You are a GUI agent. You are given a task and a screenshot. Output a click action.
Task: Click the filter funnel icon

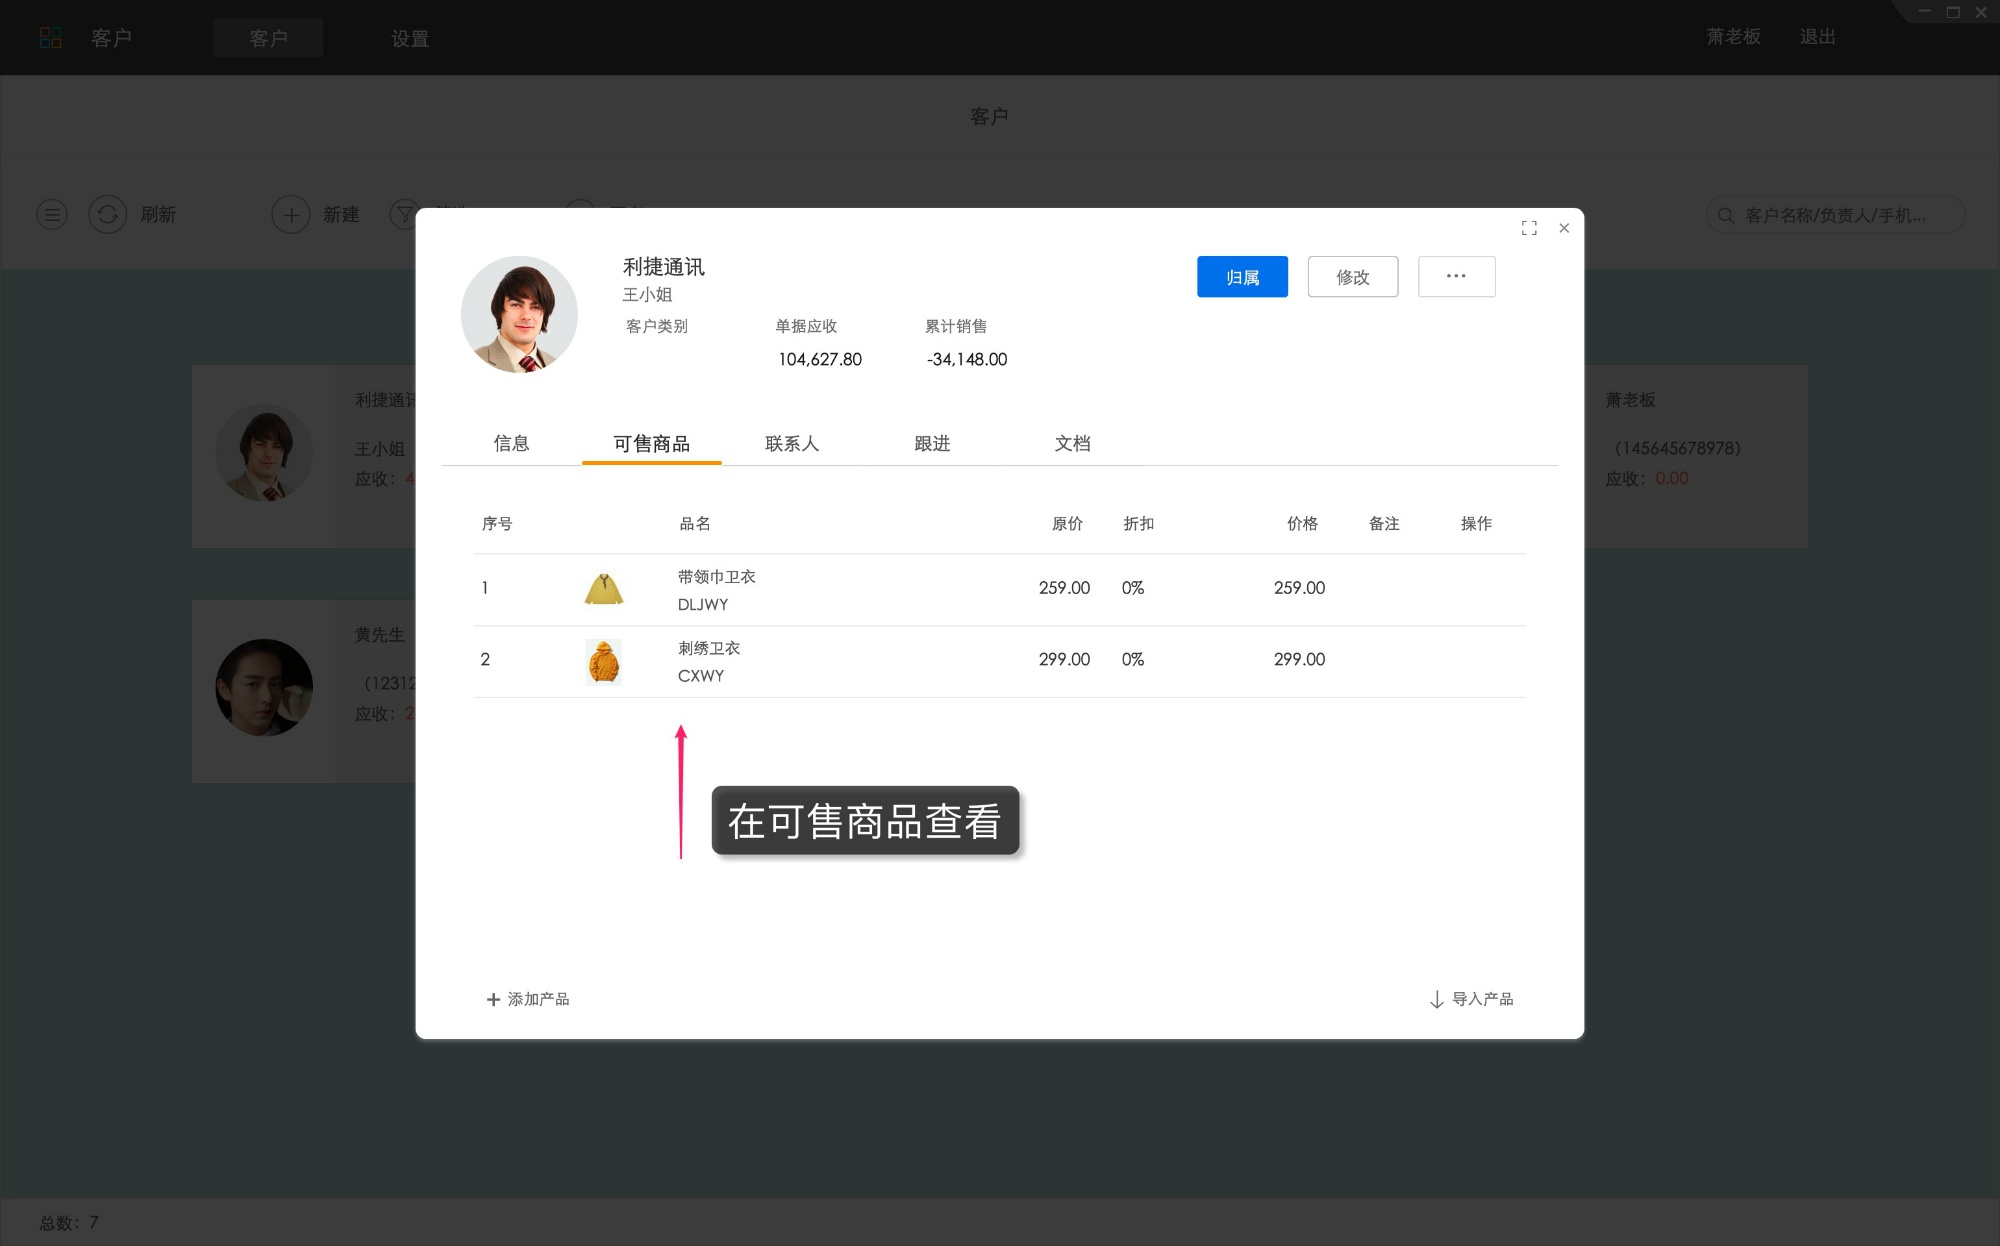pos(403,214)
